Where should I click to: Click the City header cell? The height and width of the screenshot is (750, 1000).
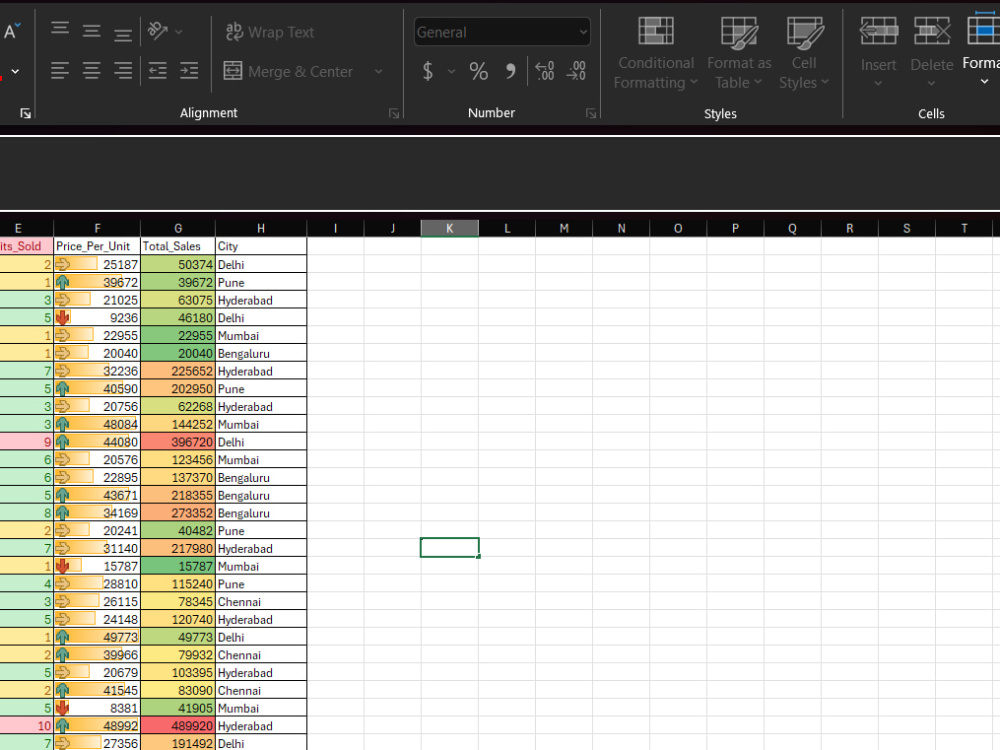(x=261, y=246)
